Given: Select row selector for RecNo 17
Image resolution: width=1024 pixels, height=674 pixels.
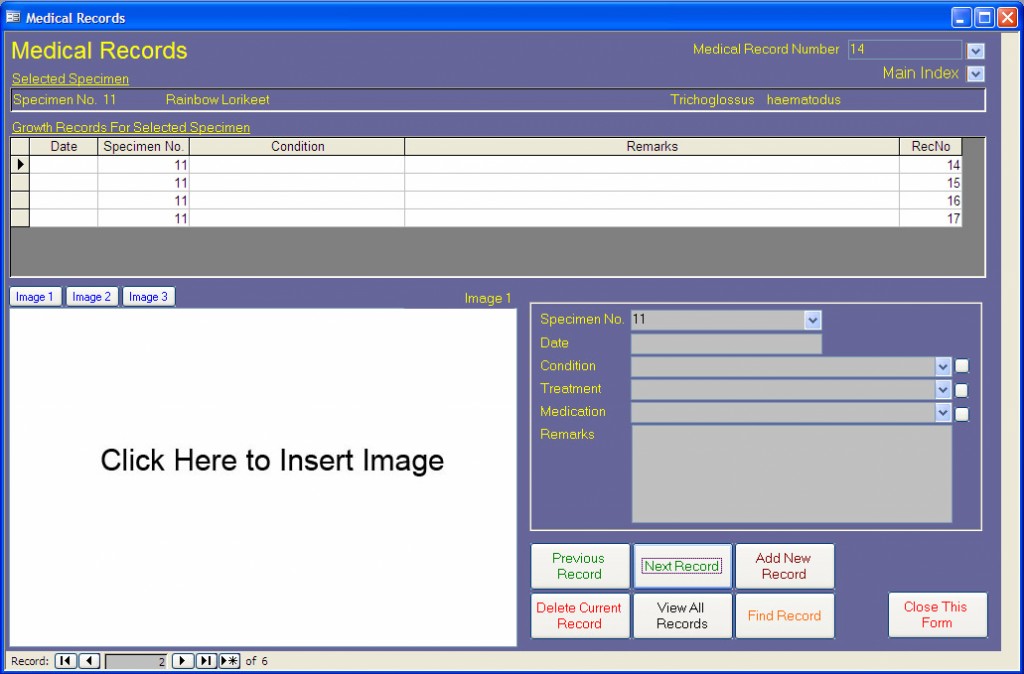Looking at the screenshot, I should pyautogui.click(x=20, y=218).
